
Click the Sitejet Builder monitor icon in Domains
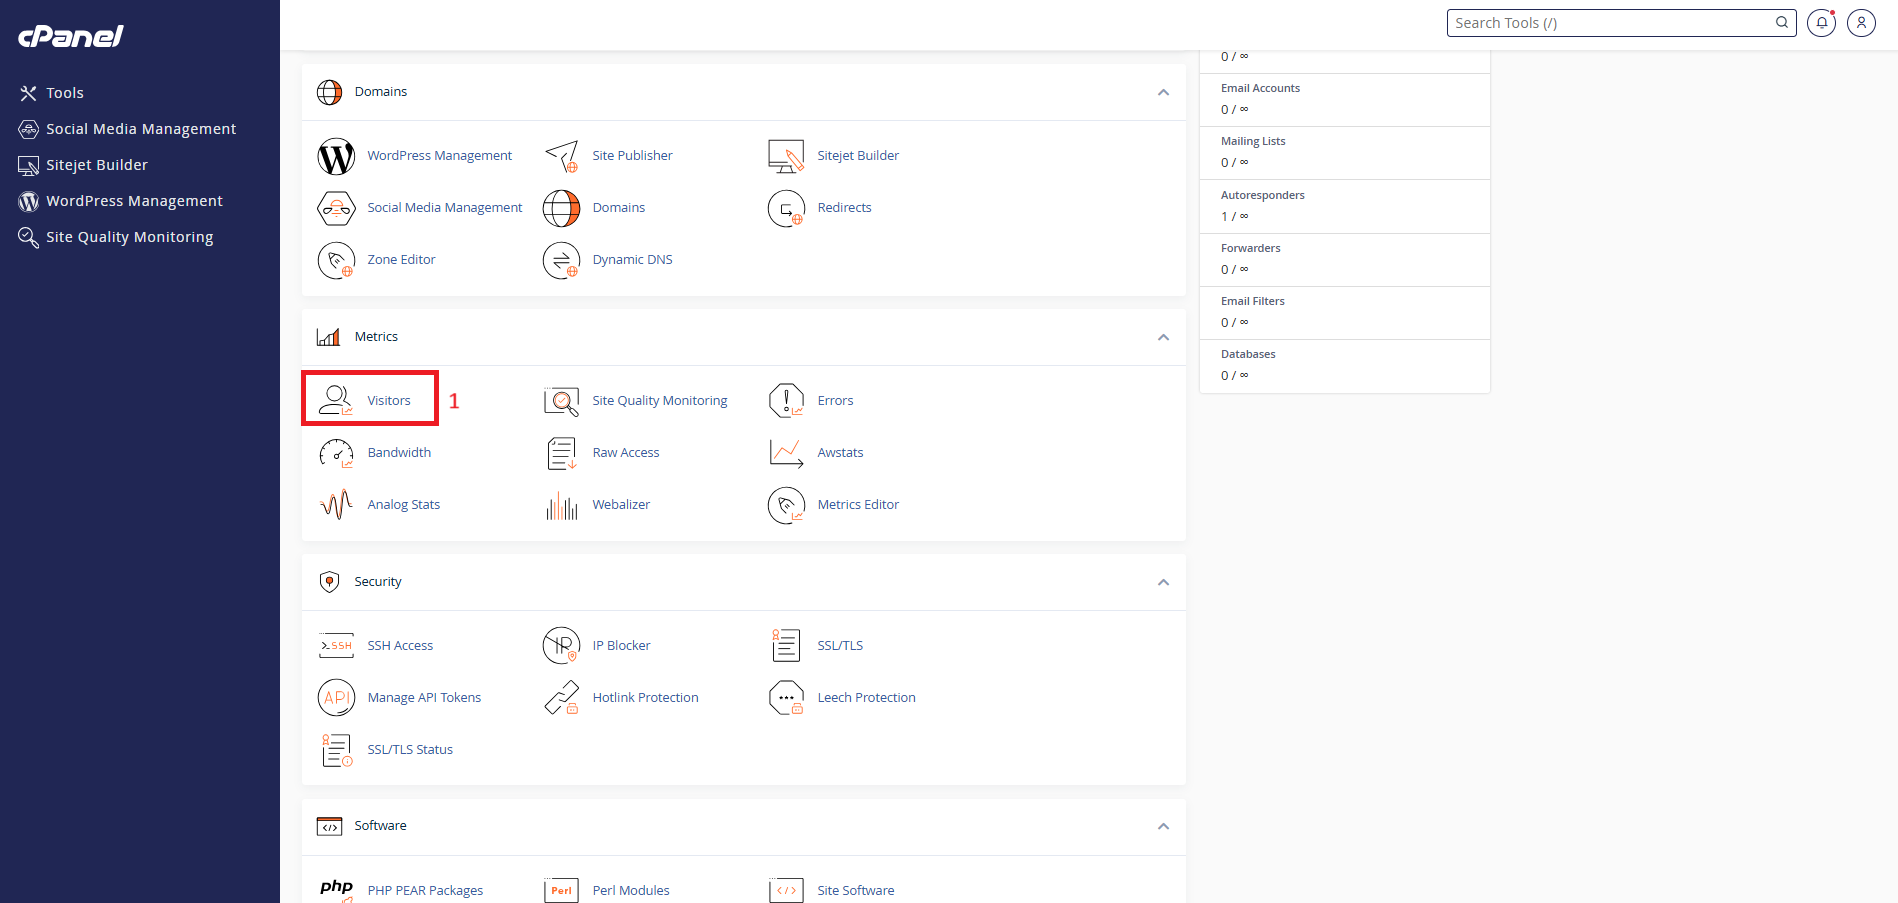pyautogui.click(x=786, y=156)
